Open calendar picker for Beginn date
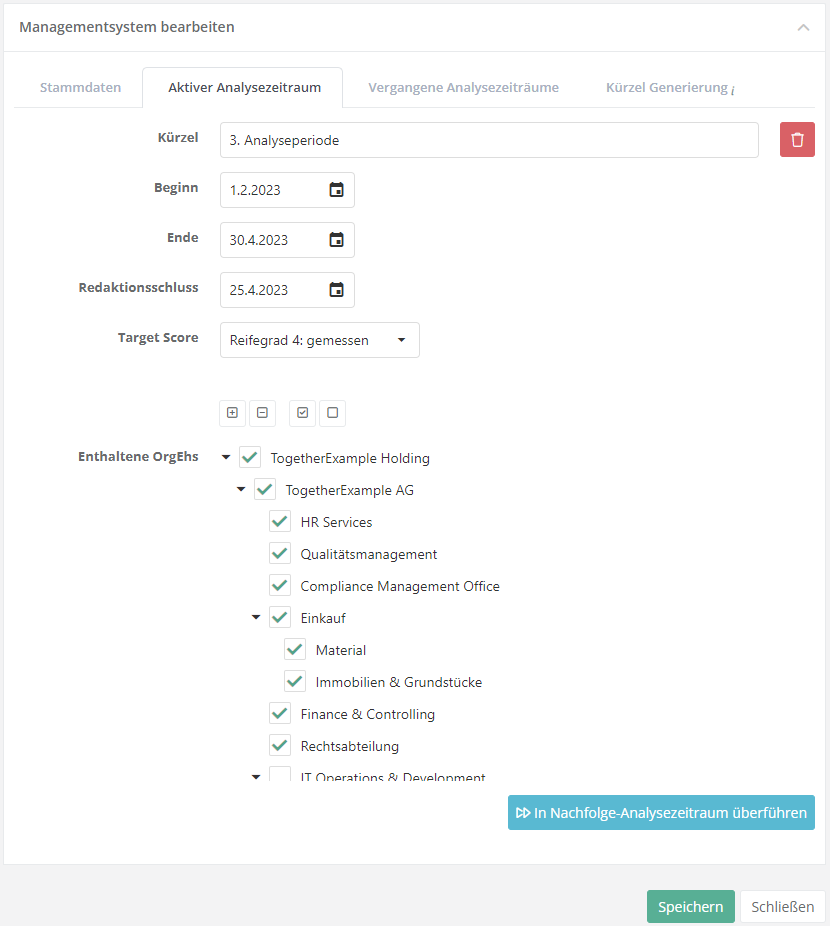Screen dimensions: 830x926 337,190
